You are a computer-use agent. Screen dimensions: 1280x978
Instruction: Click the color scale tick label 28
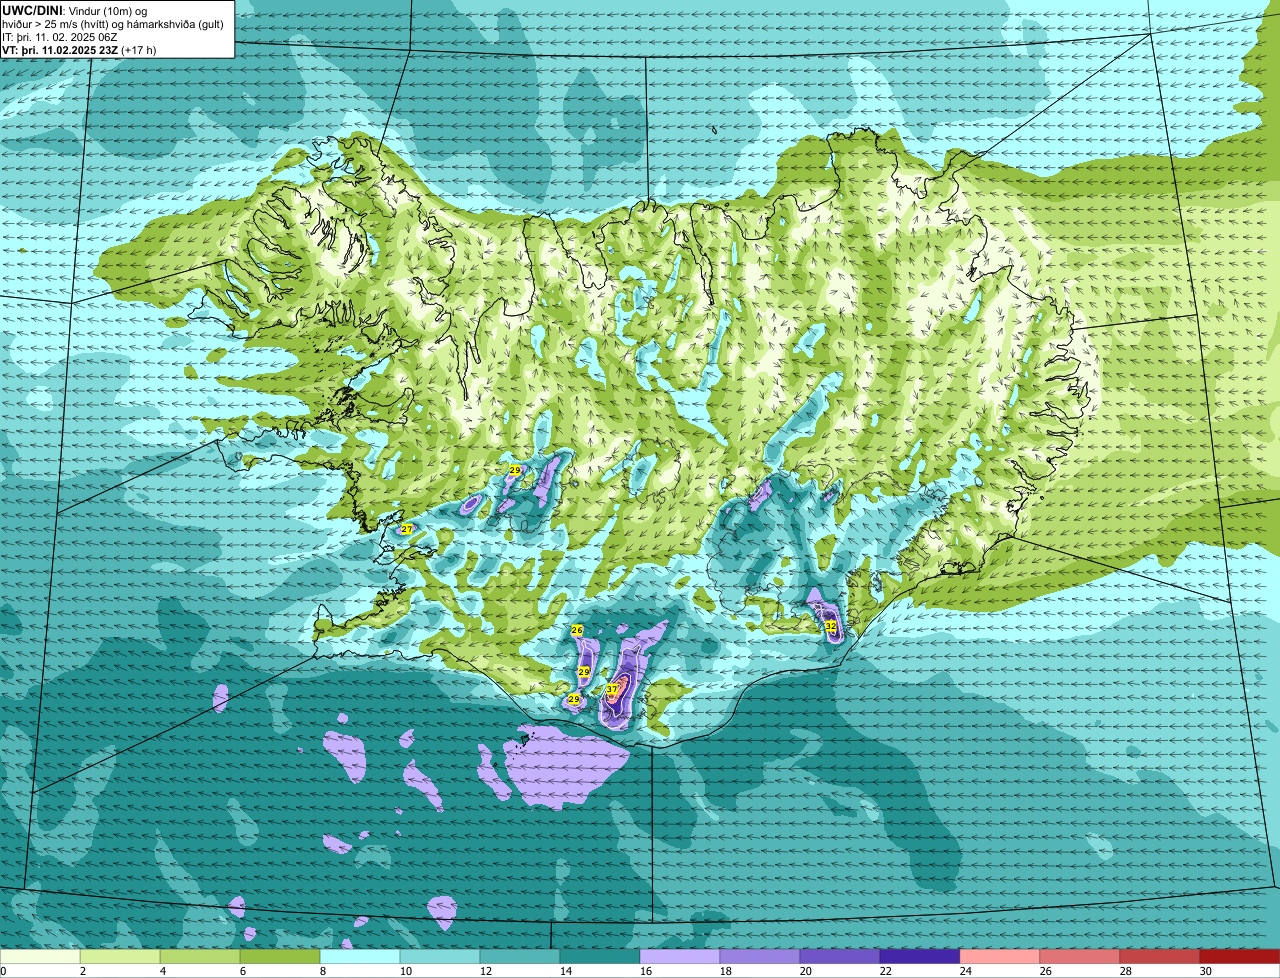coord(1125,971)
